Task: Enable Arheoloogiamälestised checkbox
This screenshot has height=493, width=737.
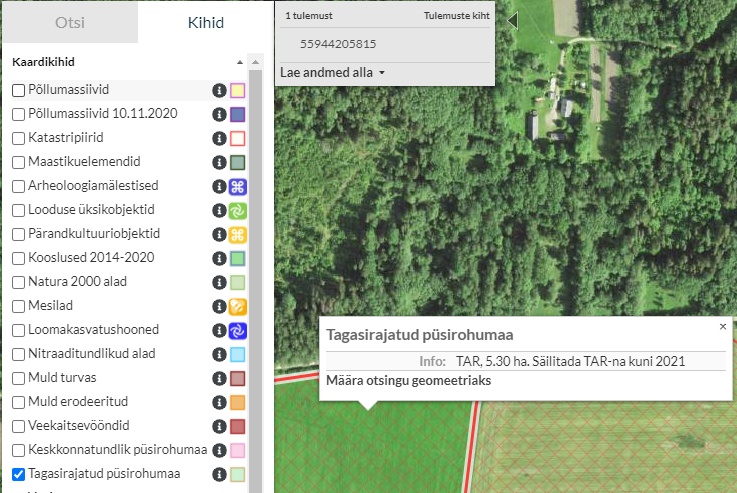Action: tap(18, 186)
